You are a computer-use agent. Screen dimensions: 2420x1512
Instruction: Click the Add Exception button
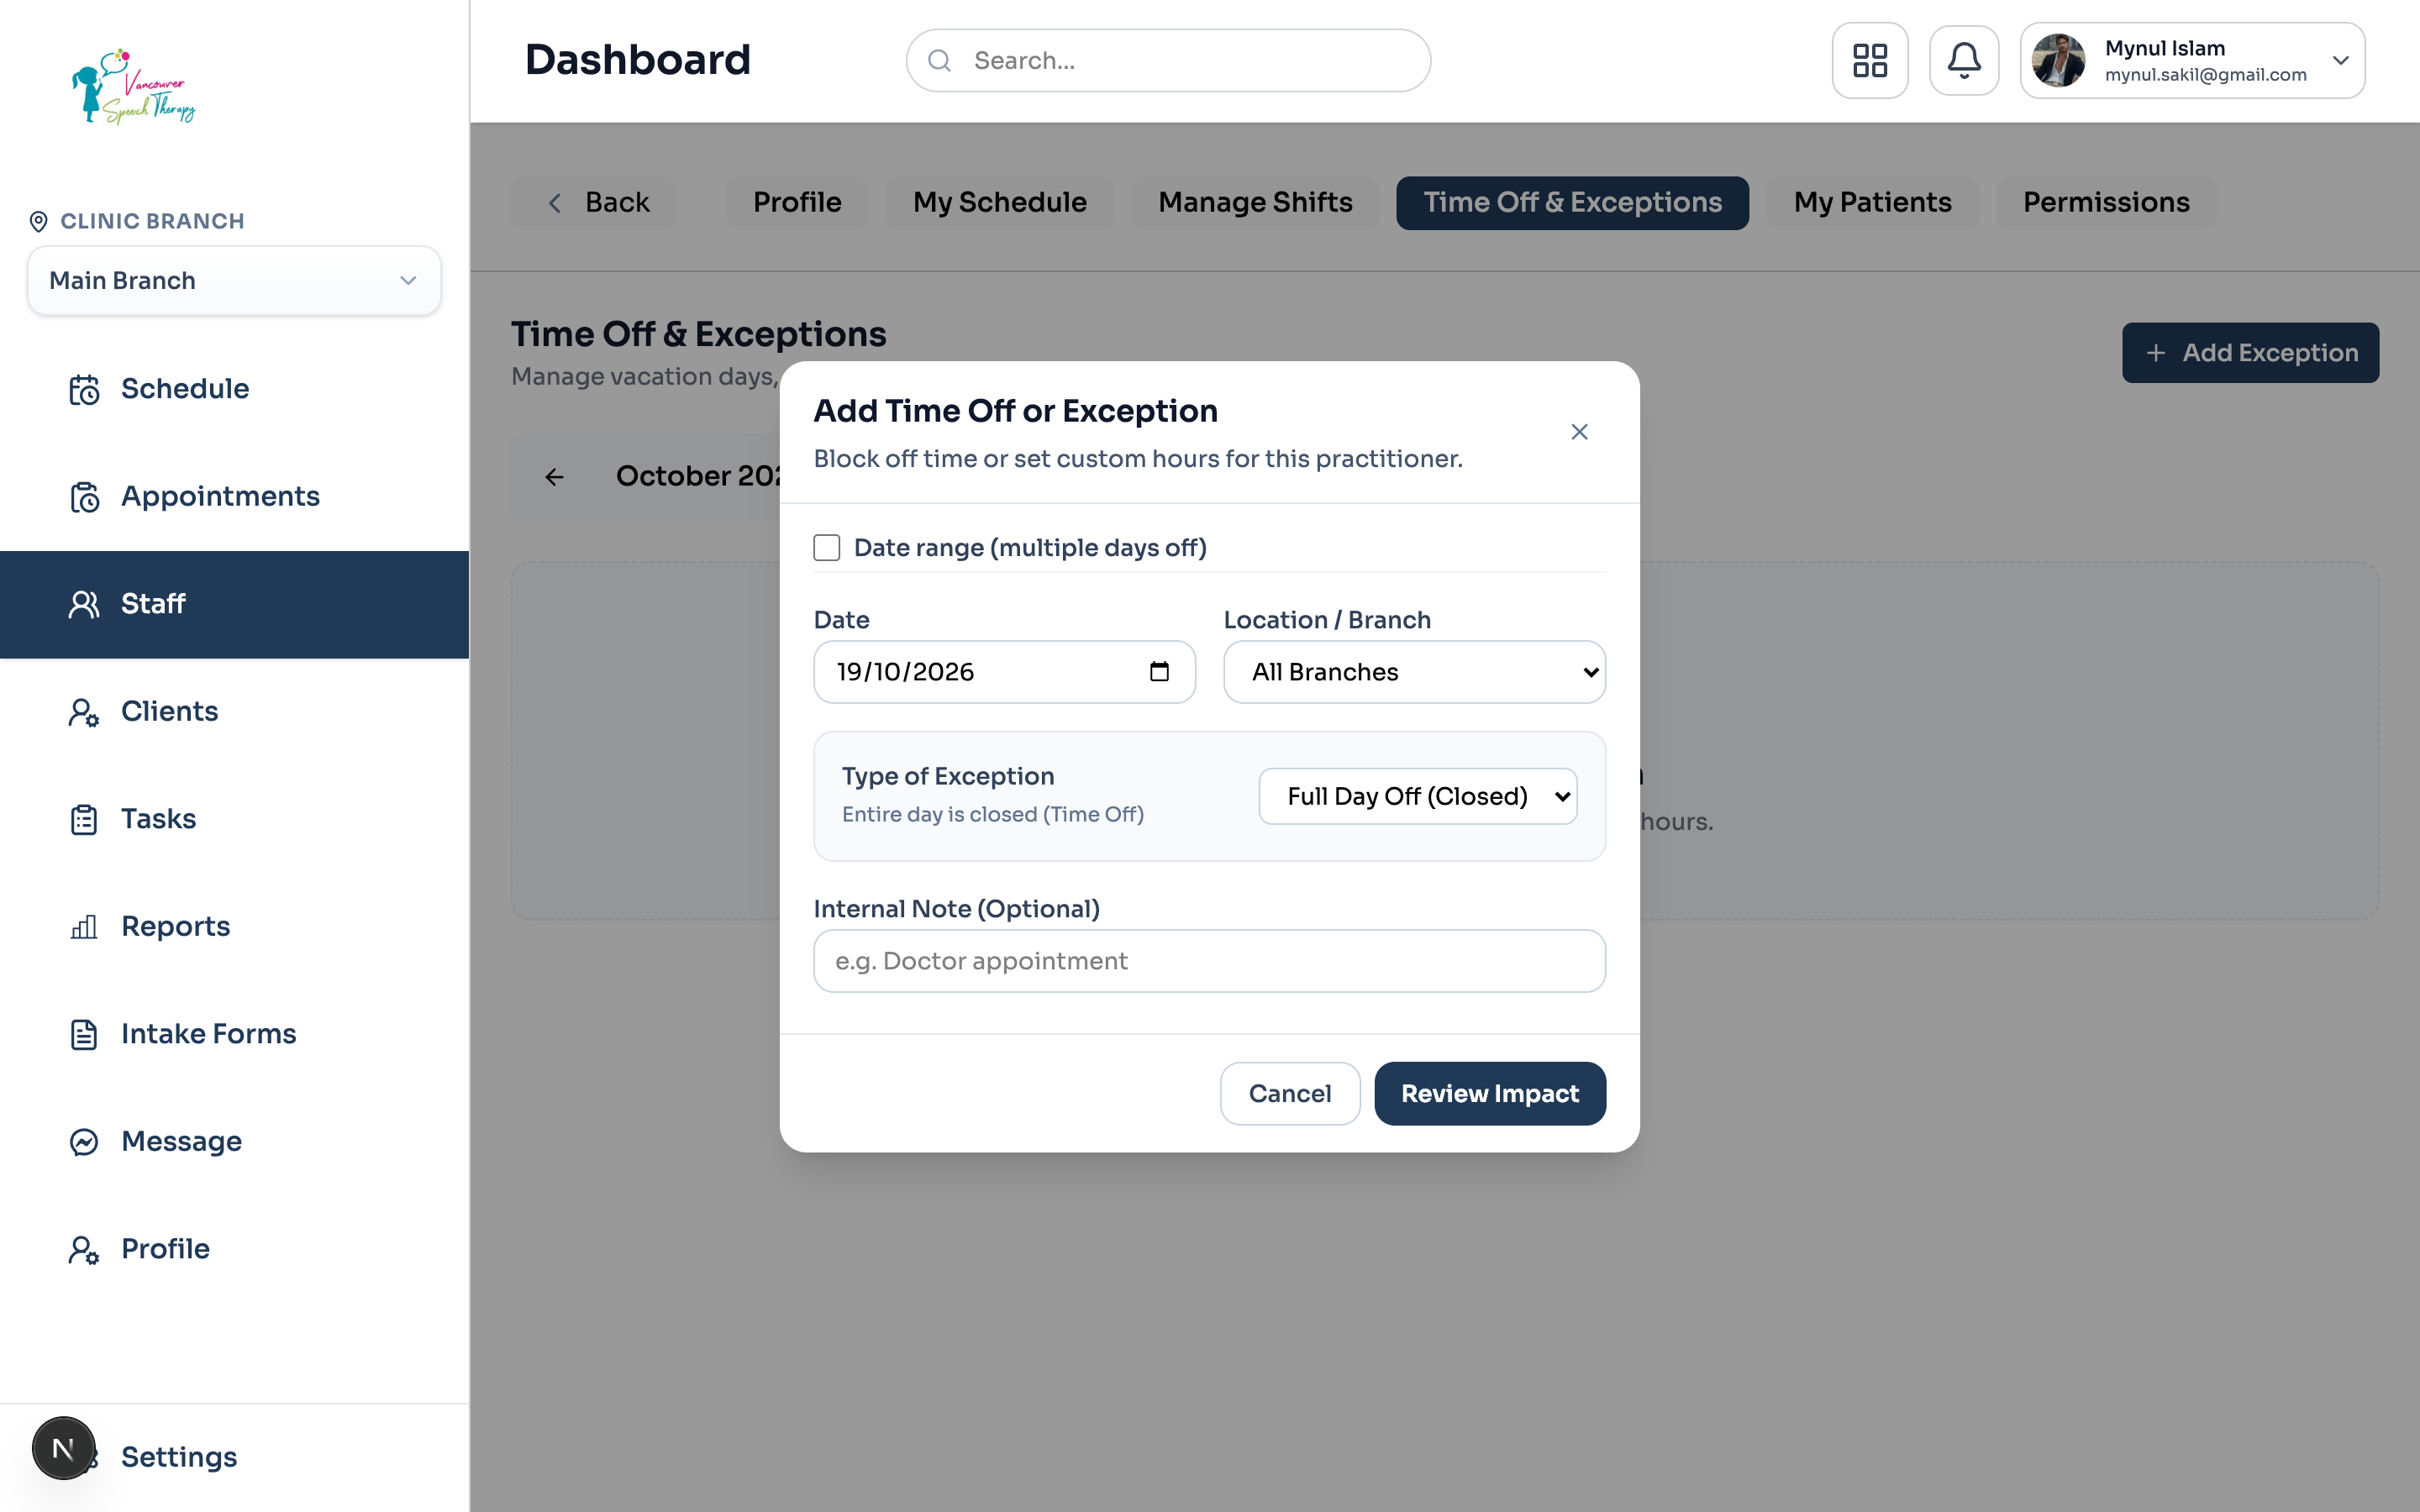pyautogui.click(x=2250, y=353)
